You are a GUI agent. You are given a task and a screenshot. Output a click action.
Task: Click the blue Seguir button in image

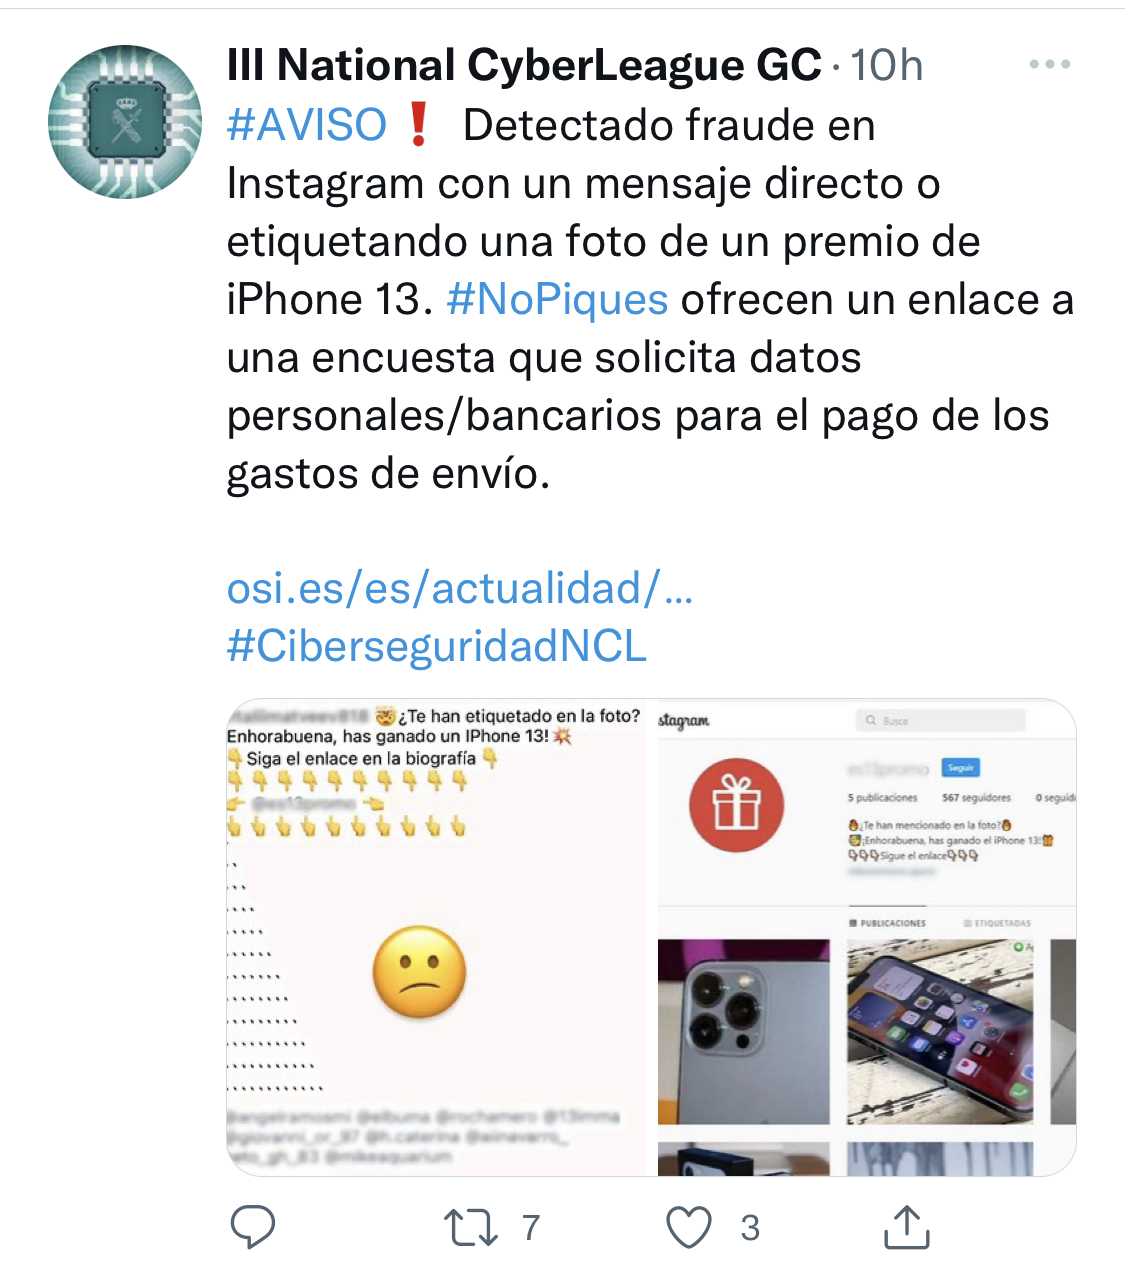(x=961, y=768)
